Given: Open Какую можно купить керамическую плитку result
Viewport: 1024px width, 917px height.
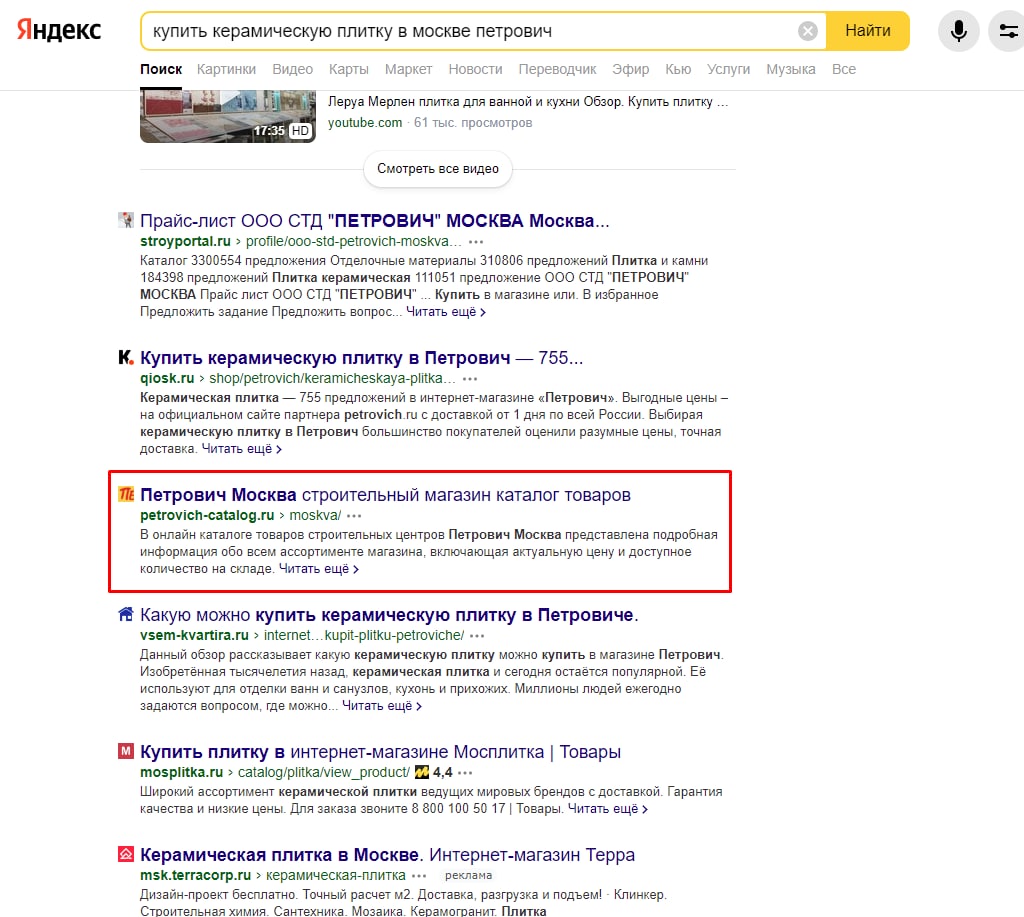Looking at the screenshot, I should point(389,615).
